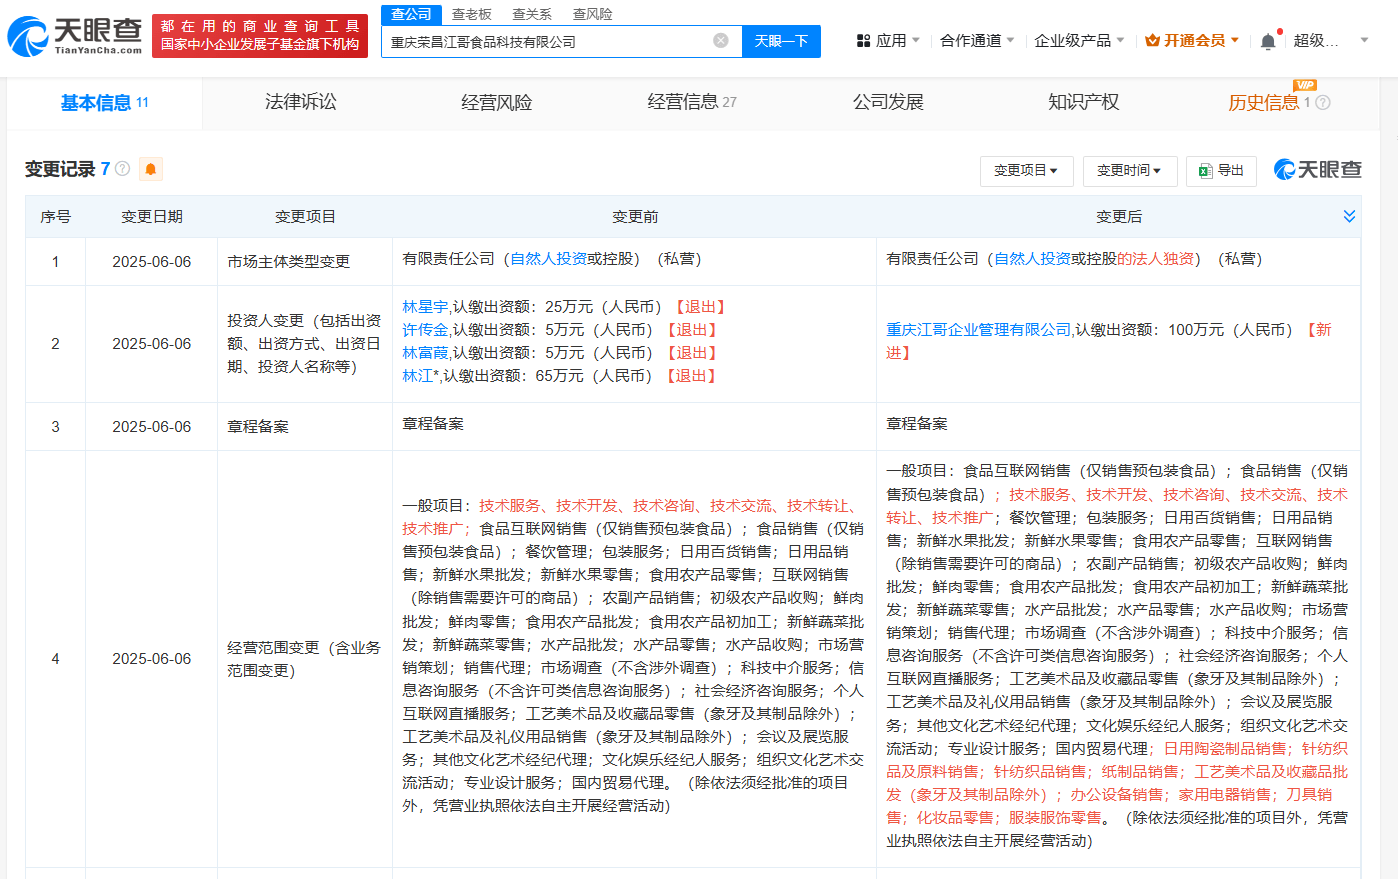Open 合作通道 dropdown menu
The width and height of the screenshot is (1398, 879).
[977, 41]
